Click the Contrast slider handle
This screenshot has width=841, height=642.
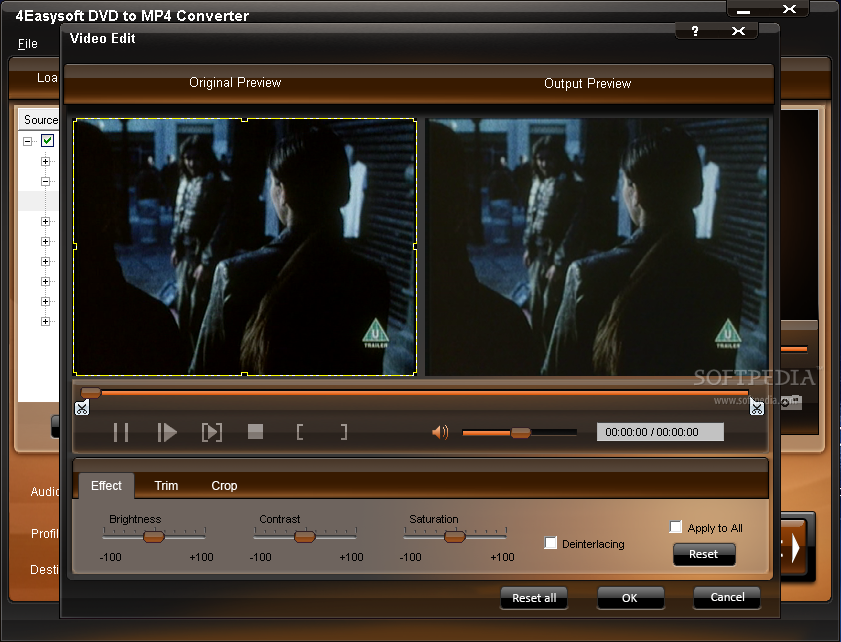point(305,536)
